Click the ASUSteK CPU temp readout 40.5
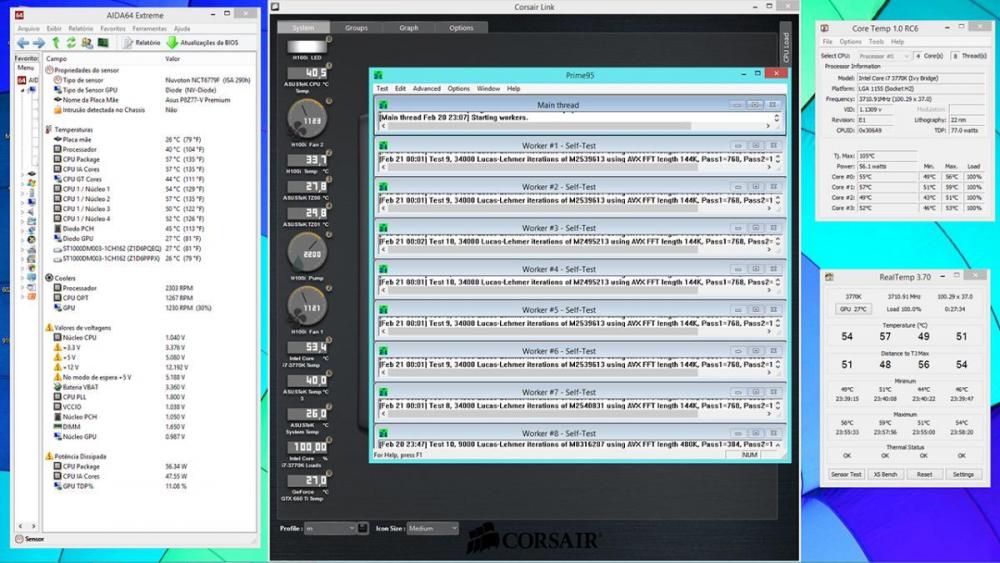The image size is (1000, 563). tap(307, 73)
